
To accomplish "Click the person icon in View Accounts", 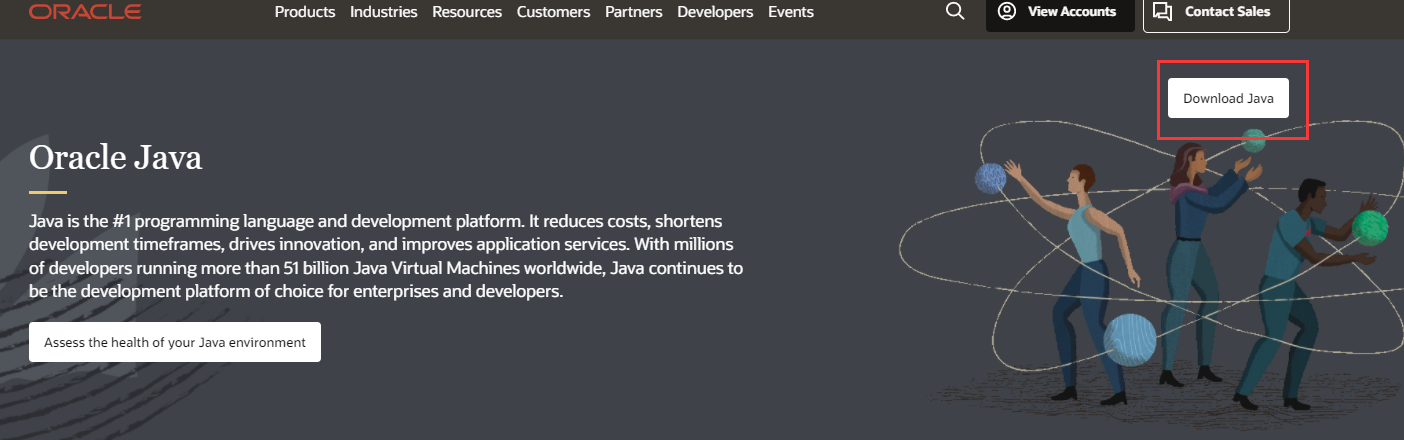I will point(1007,12).
